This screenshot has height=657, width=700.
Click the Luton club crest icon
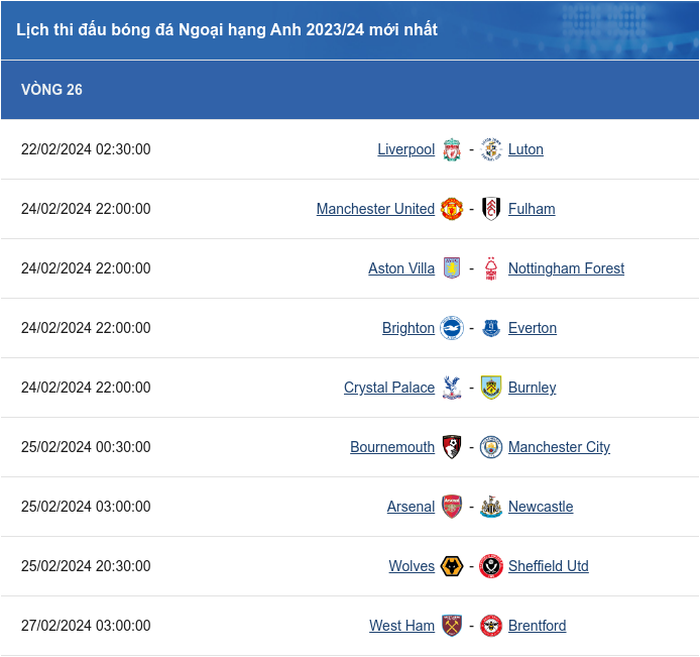[x=491, y=150]
